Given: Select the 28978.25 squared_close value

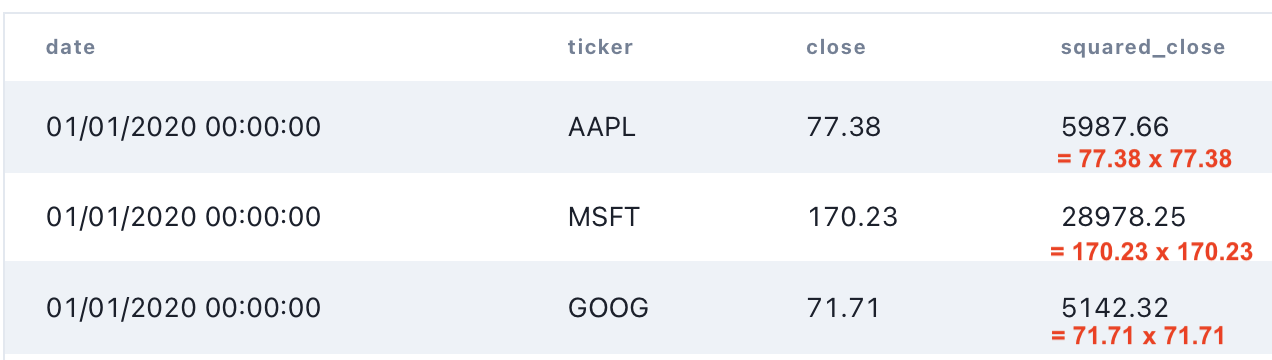Looking at the screenshot, I should [1123, 216].
